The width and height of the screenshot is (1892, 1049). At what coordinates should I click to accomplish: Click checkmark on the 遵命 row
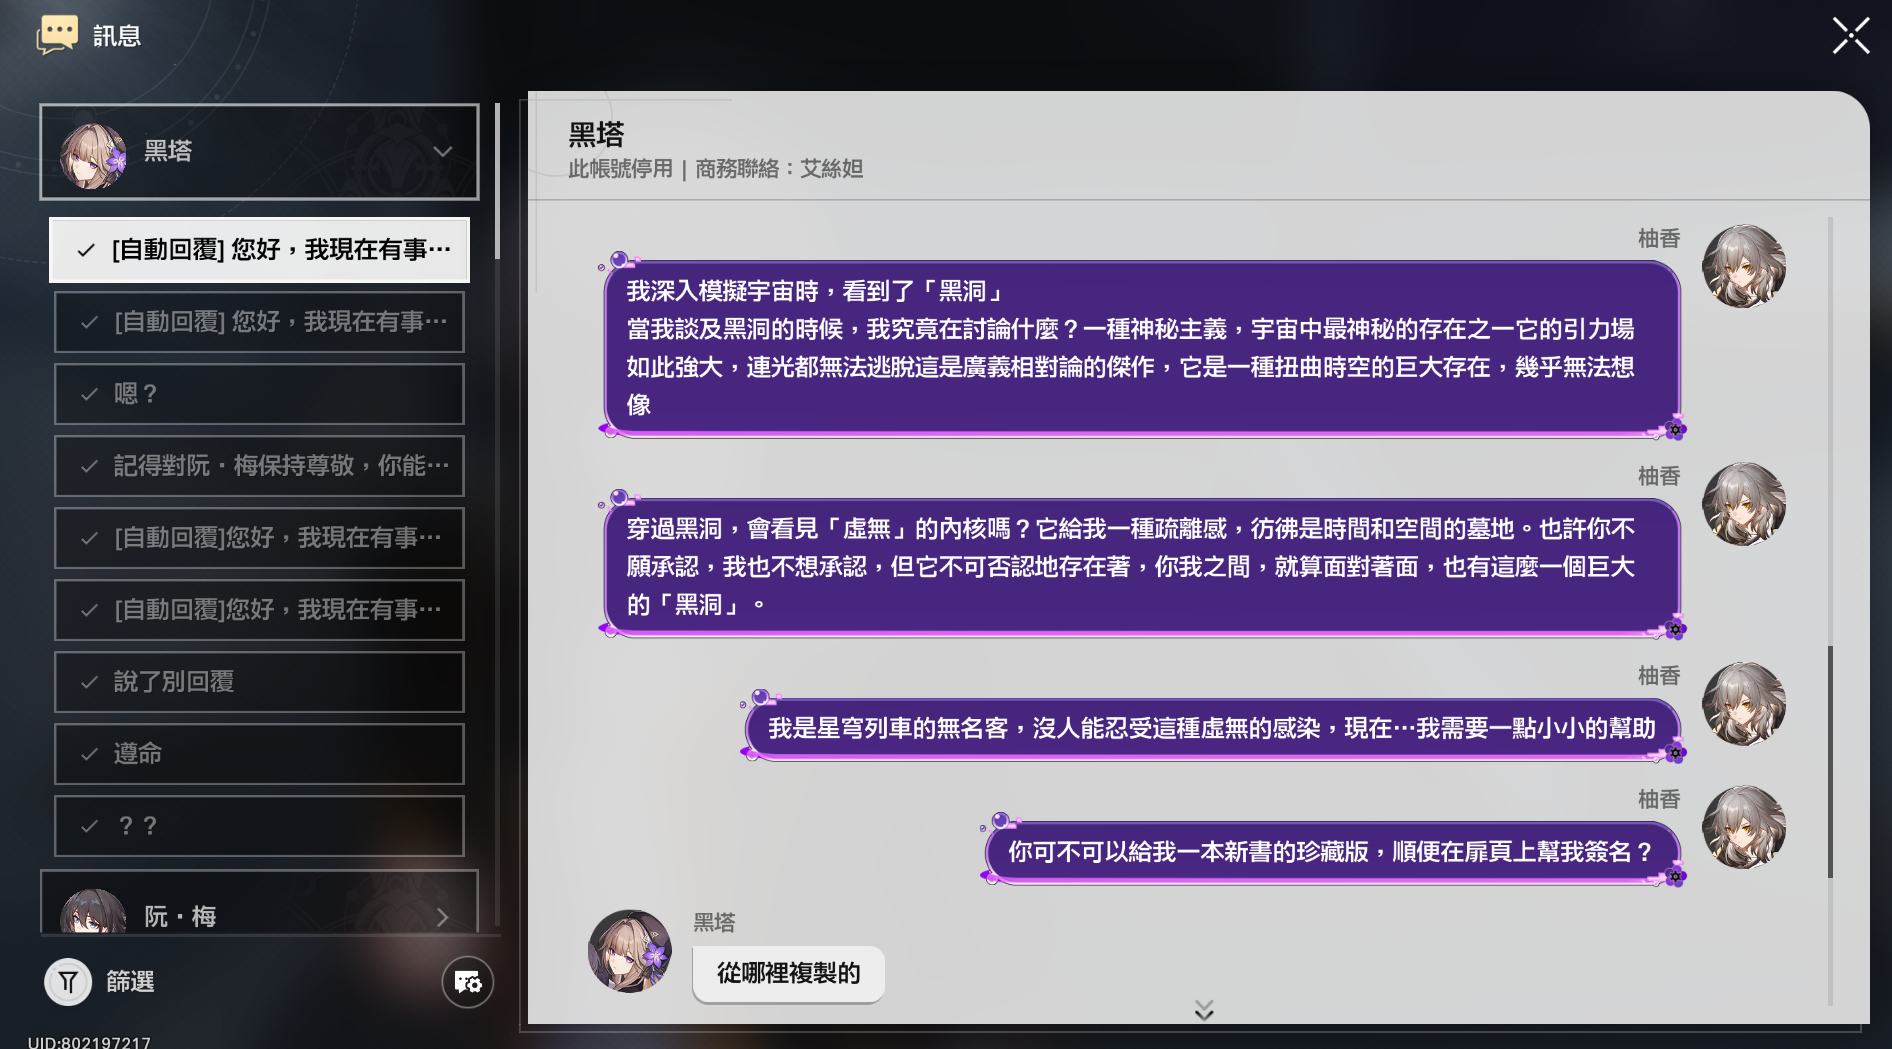click(90, 754)
